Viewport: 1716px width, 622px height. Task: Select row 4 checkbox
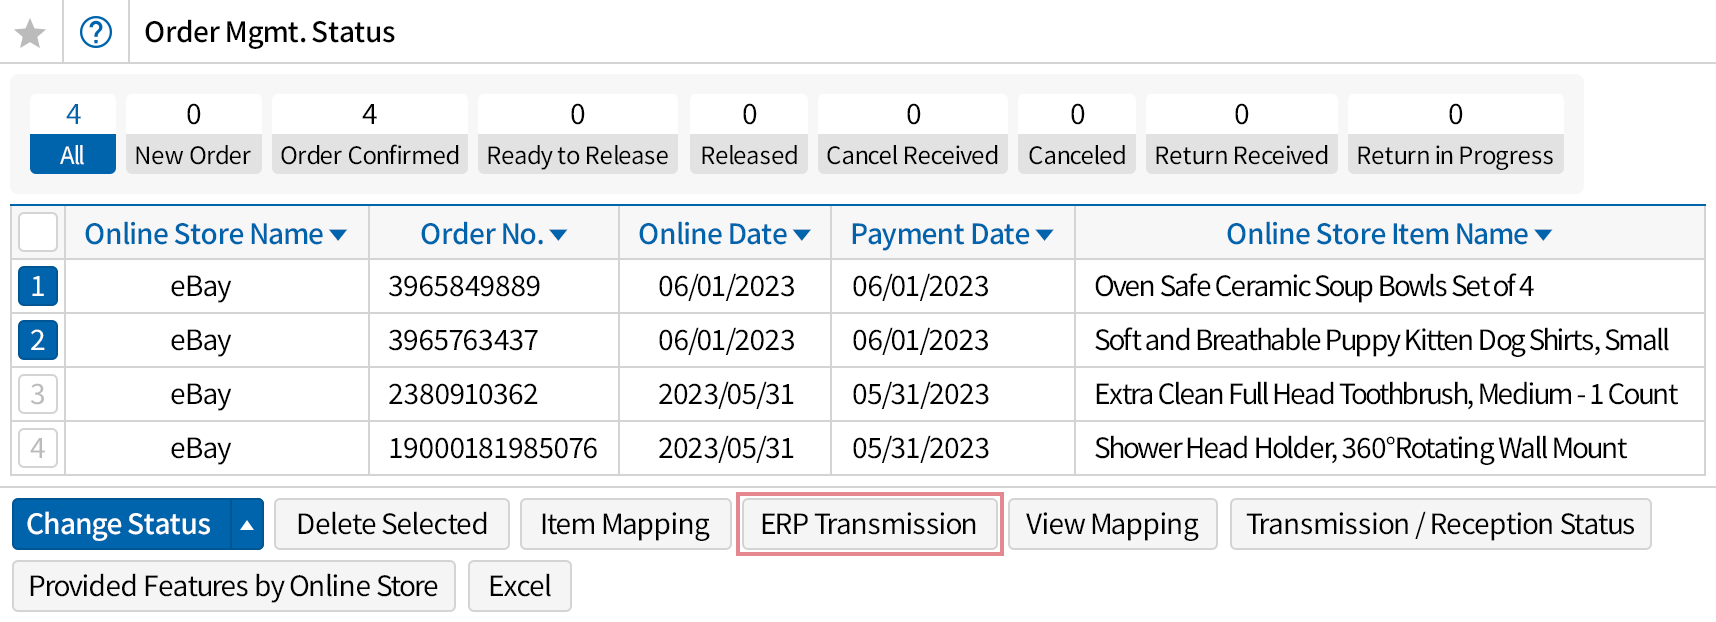(38, 449)
